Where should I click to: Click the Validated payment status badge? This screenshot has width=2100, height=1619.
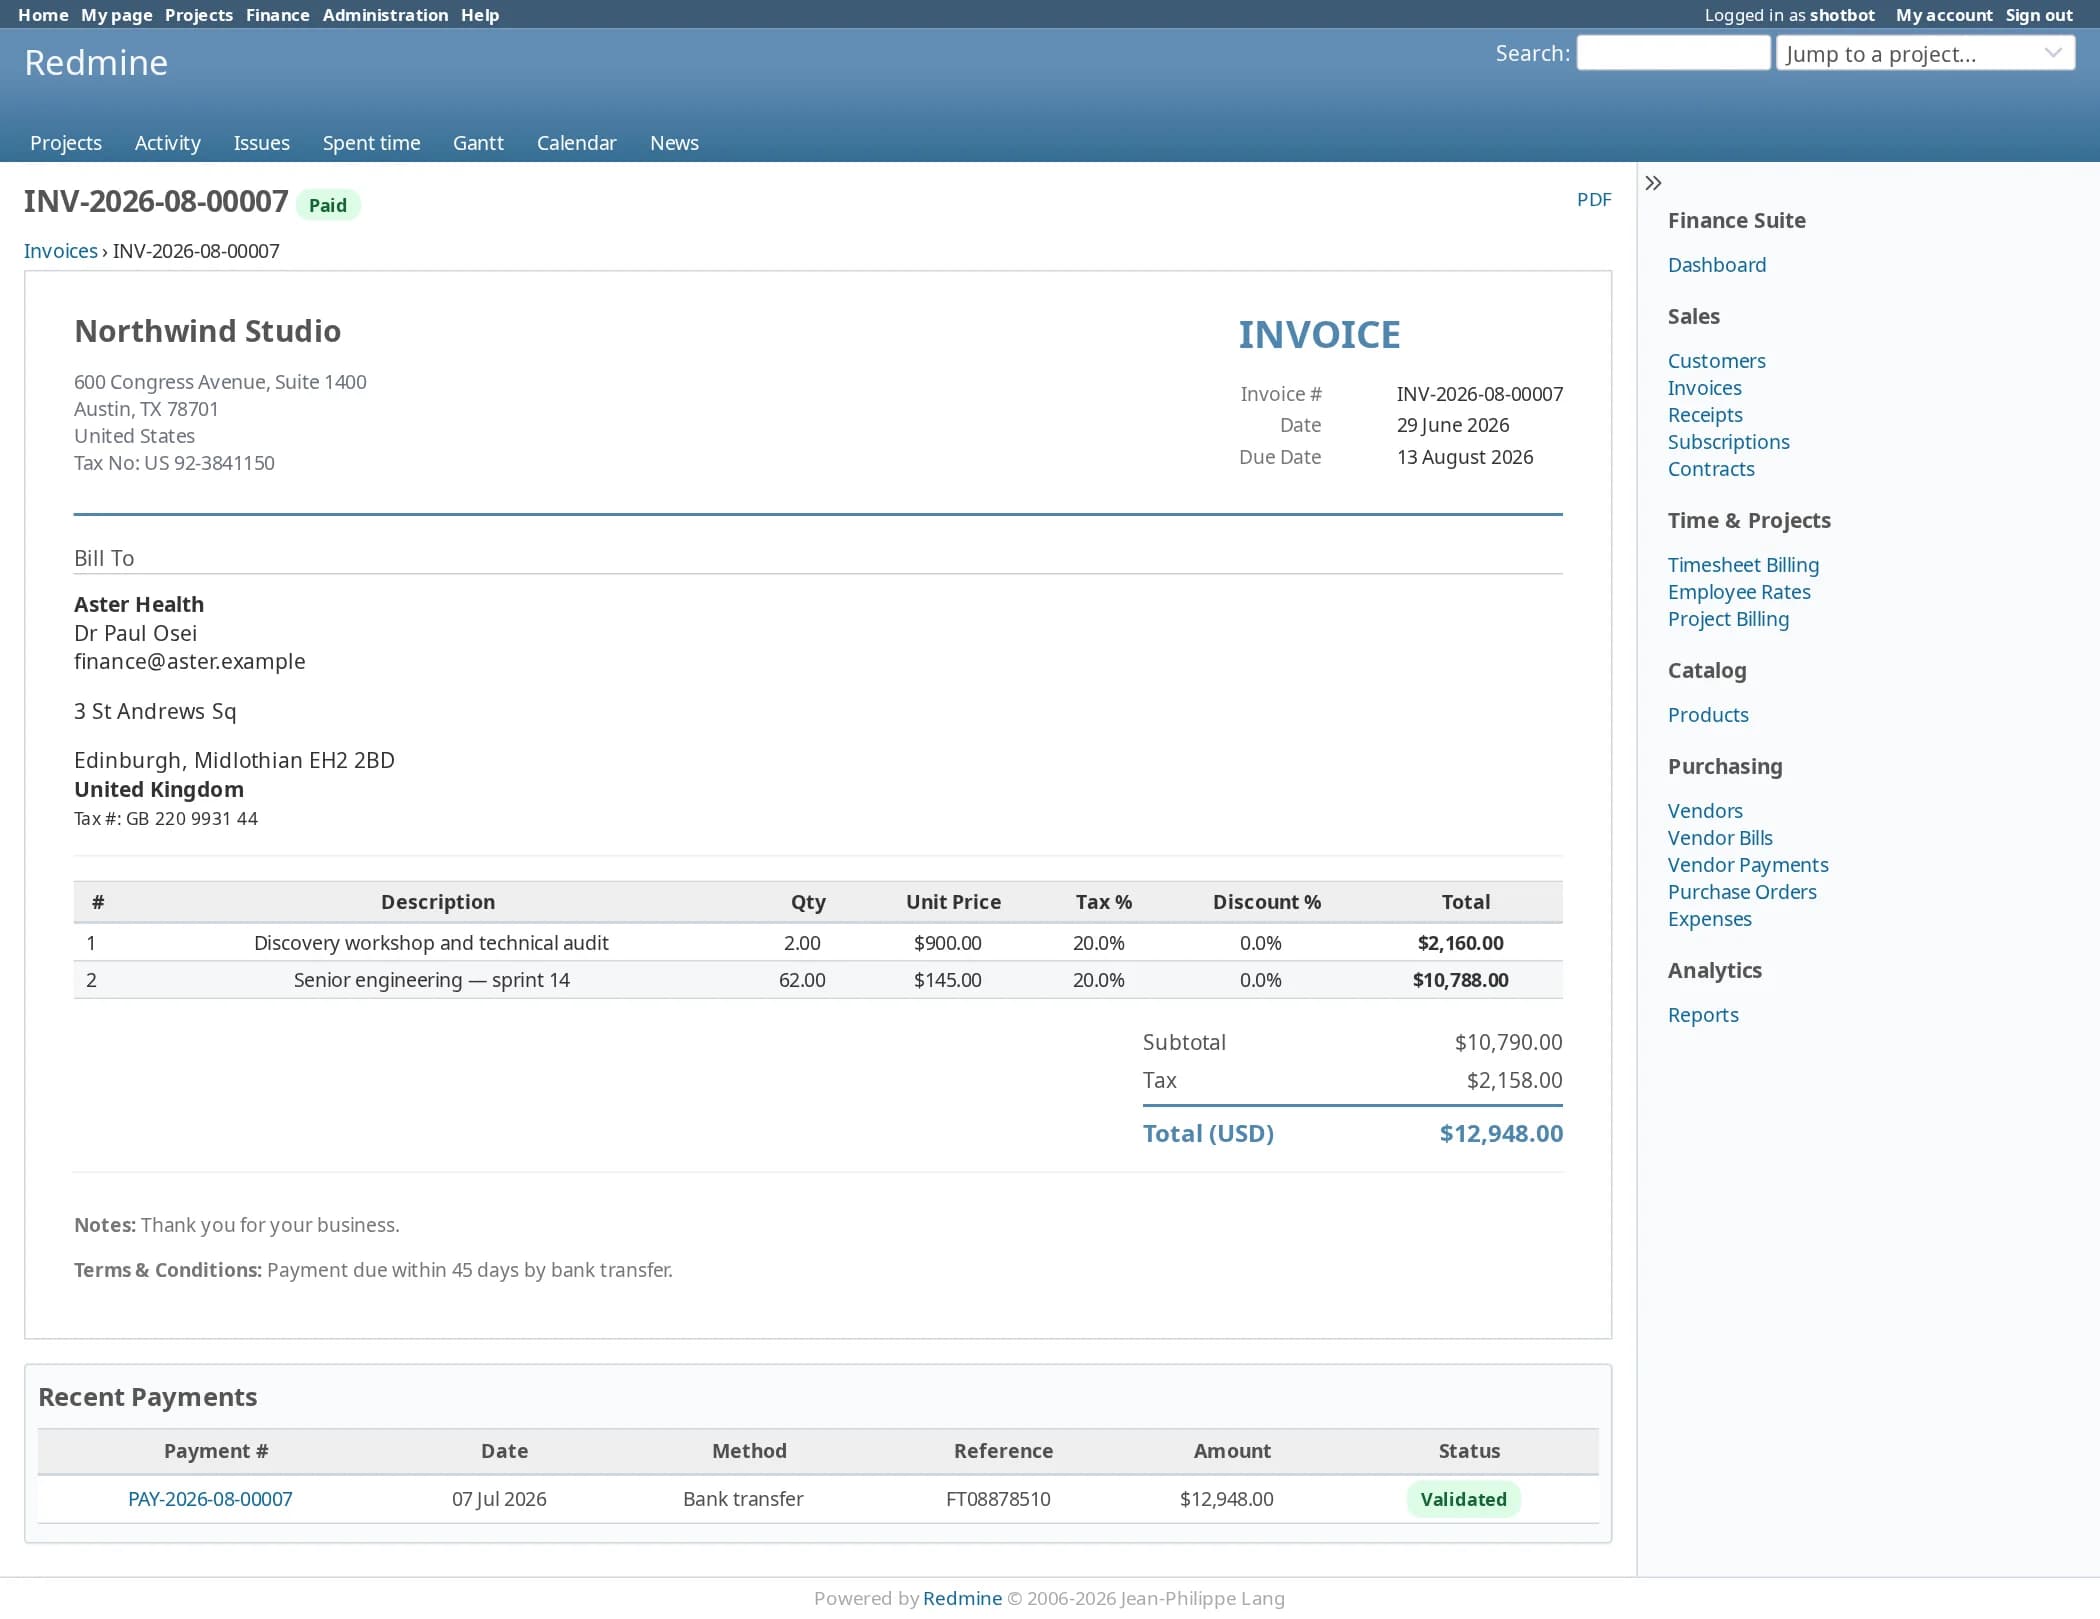pos(1463,1499)
